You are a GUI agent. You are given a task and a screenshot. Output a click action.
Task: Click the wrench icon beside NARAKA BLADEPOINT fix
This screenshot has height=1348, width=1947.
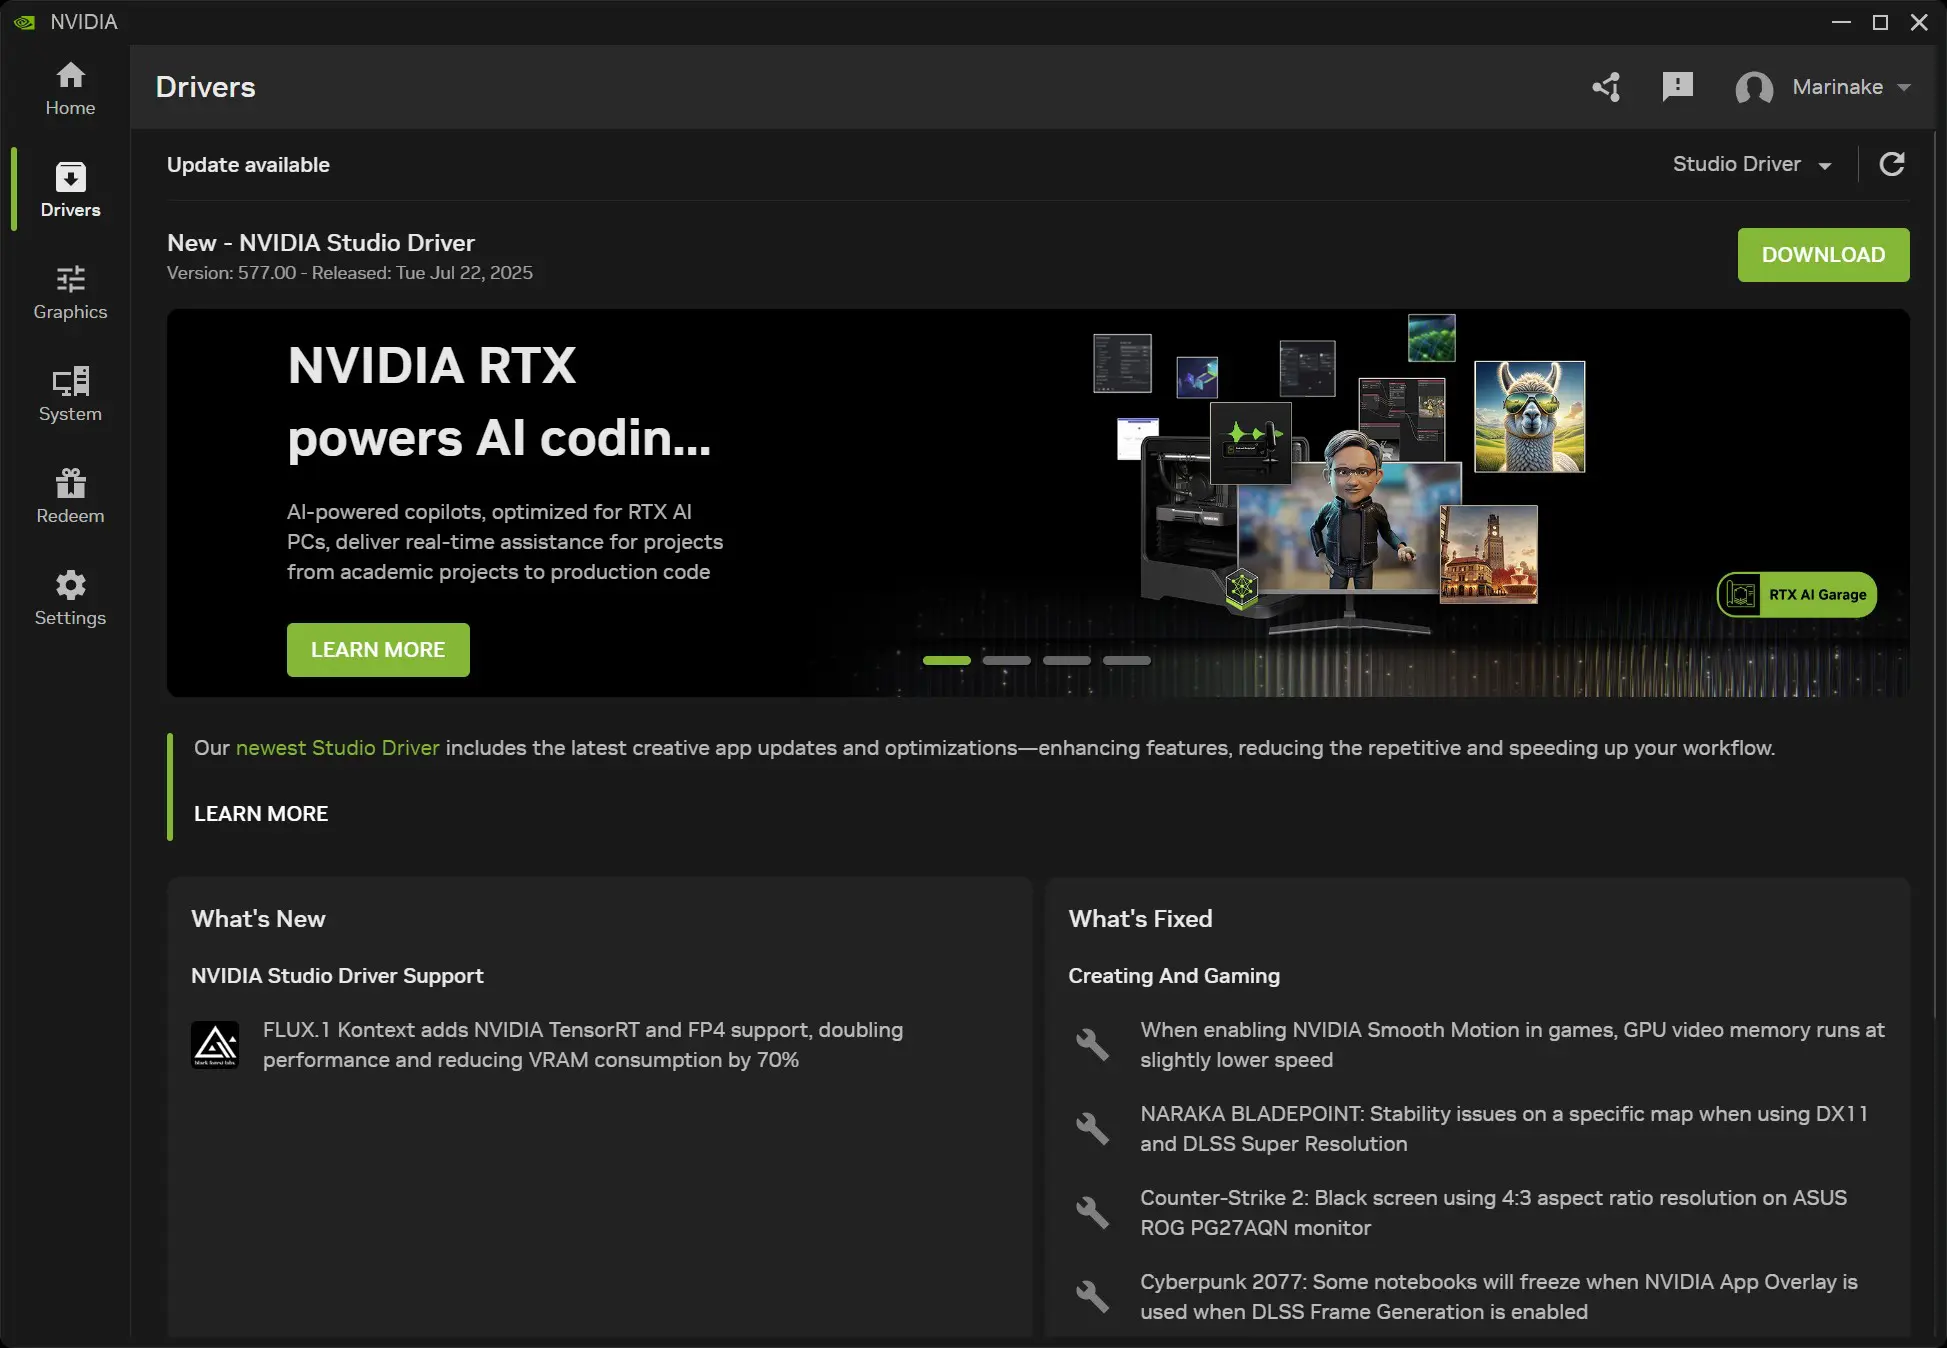[x=1092, y=1129]
